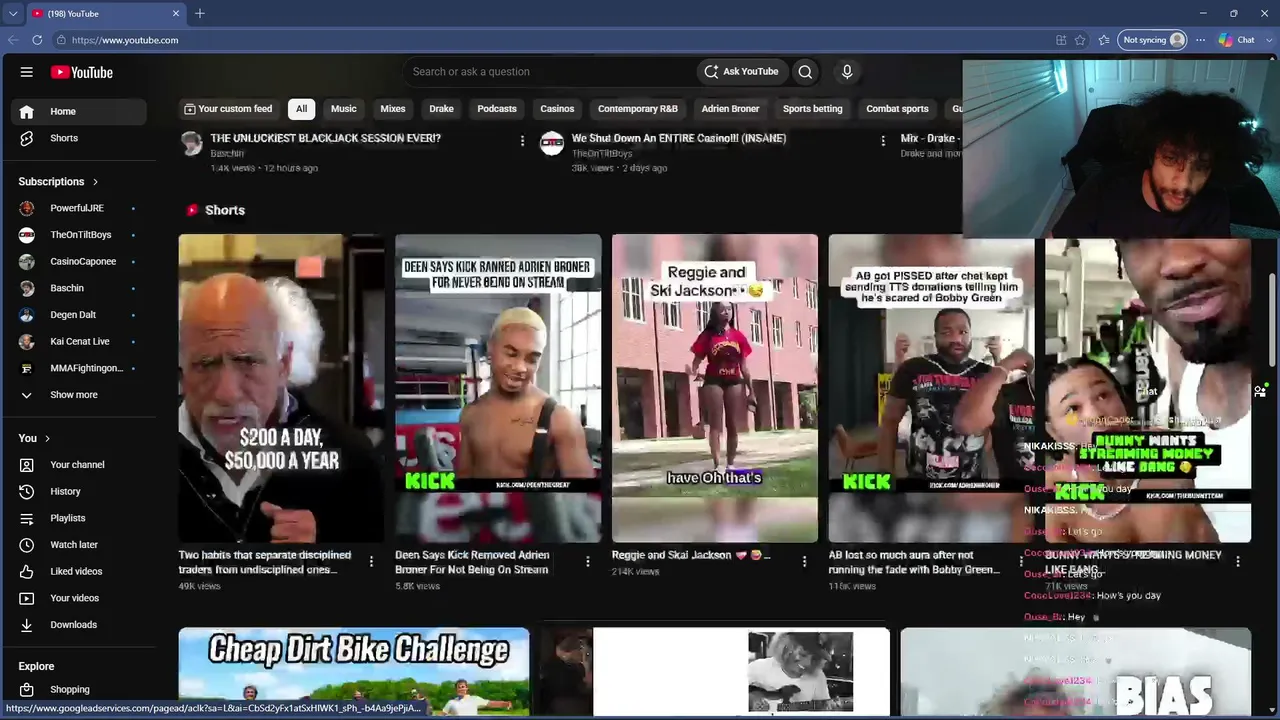The width and height of the screenshot is (1280, 720).
Task: Click the YouTube search input field
Action: (550, 72)
